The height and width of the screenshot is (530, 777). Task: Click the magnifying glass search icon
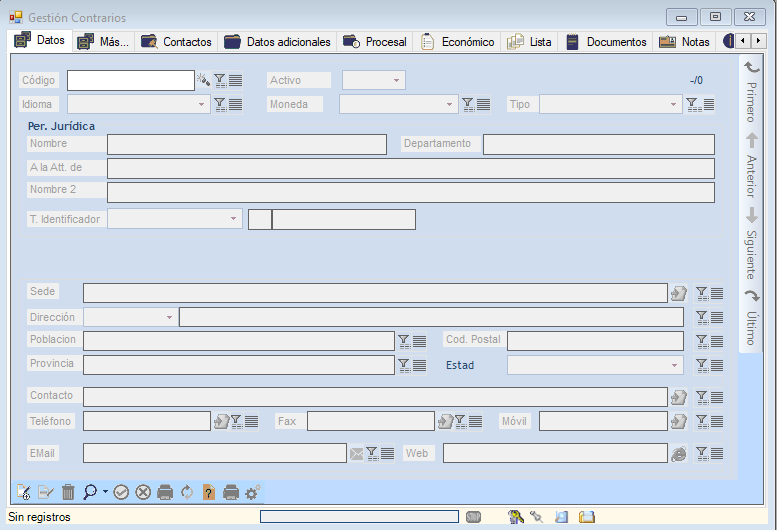coord(90,492)
